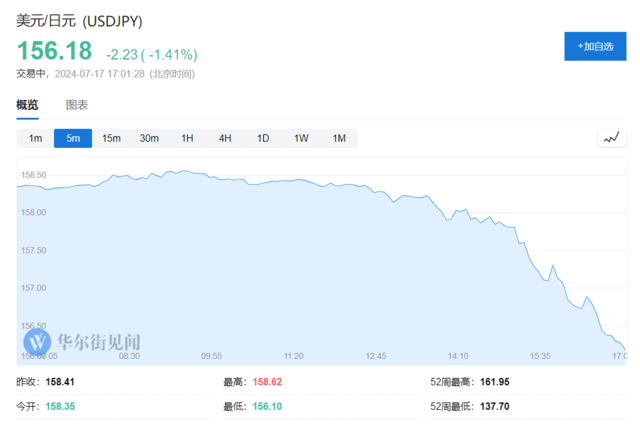Select the 5m timeframe
The image size is (640, 427).
(73, 138)
